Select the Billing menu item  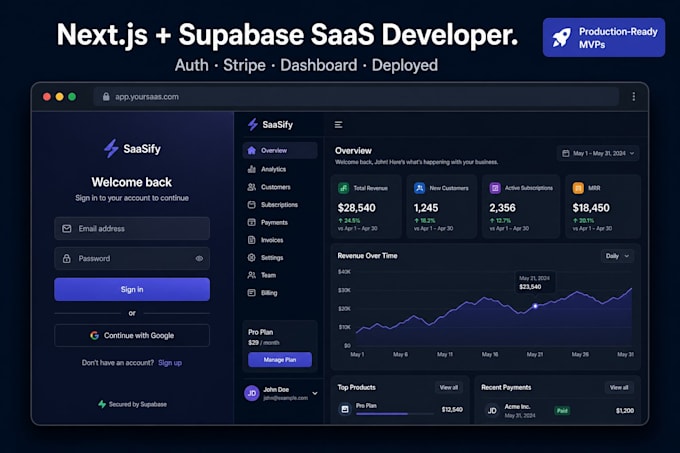pyautogui.click(x=280, y=293)
